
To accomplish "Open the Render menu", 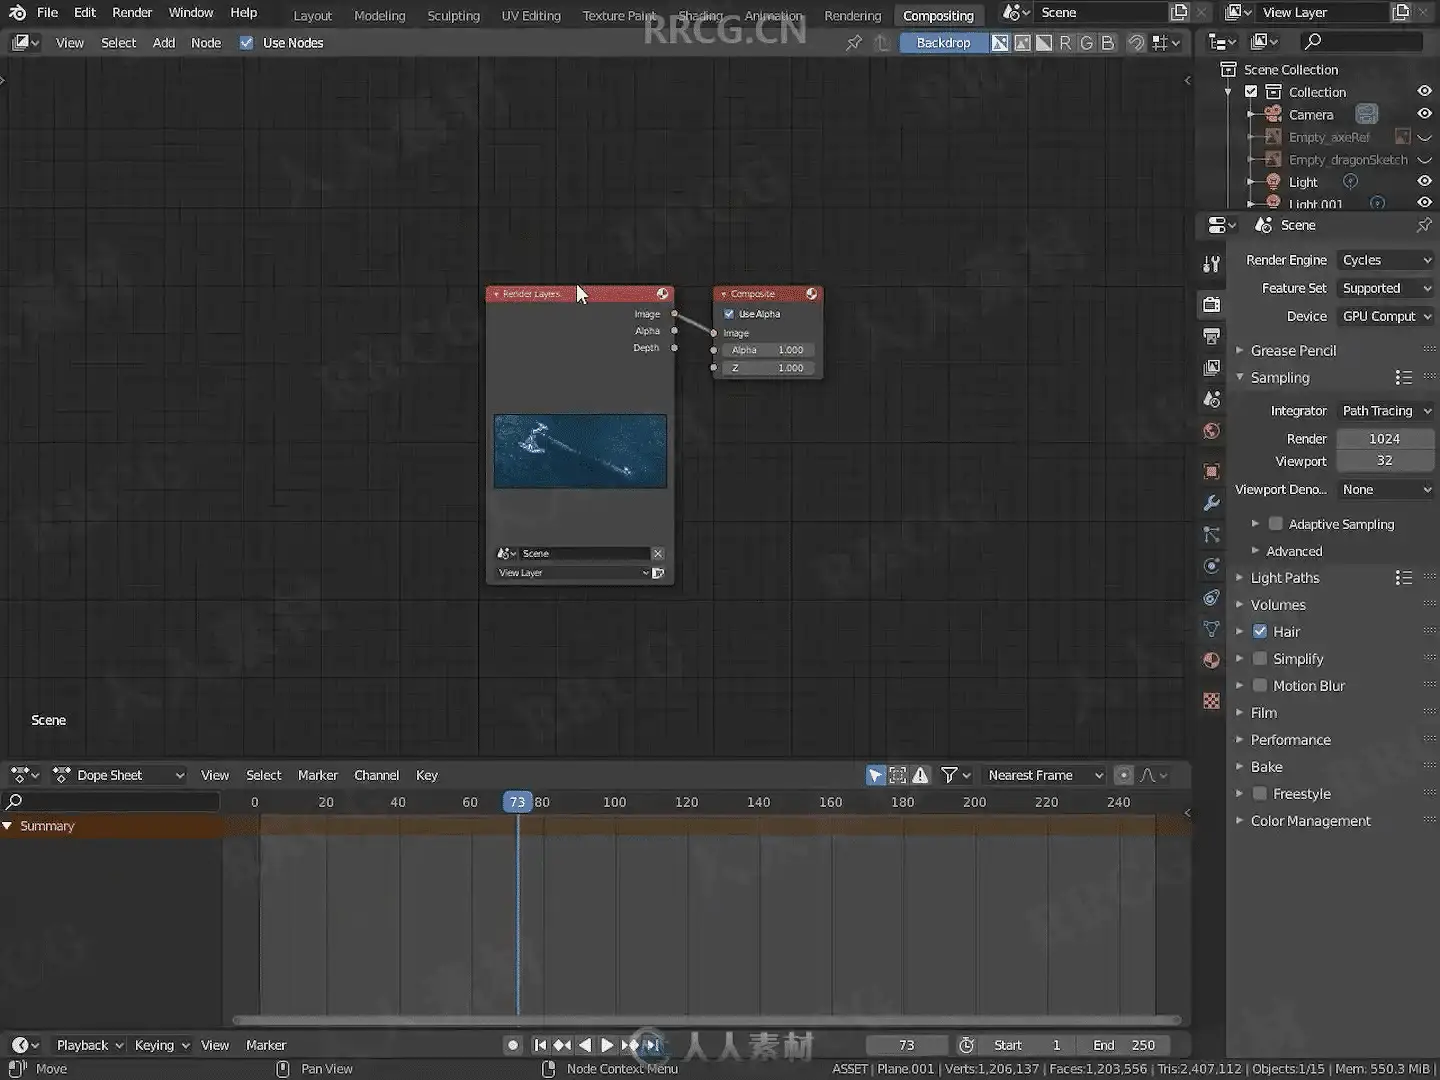I will pyautogui.click(x=132, y=13).
